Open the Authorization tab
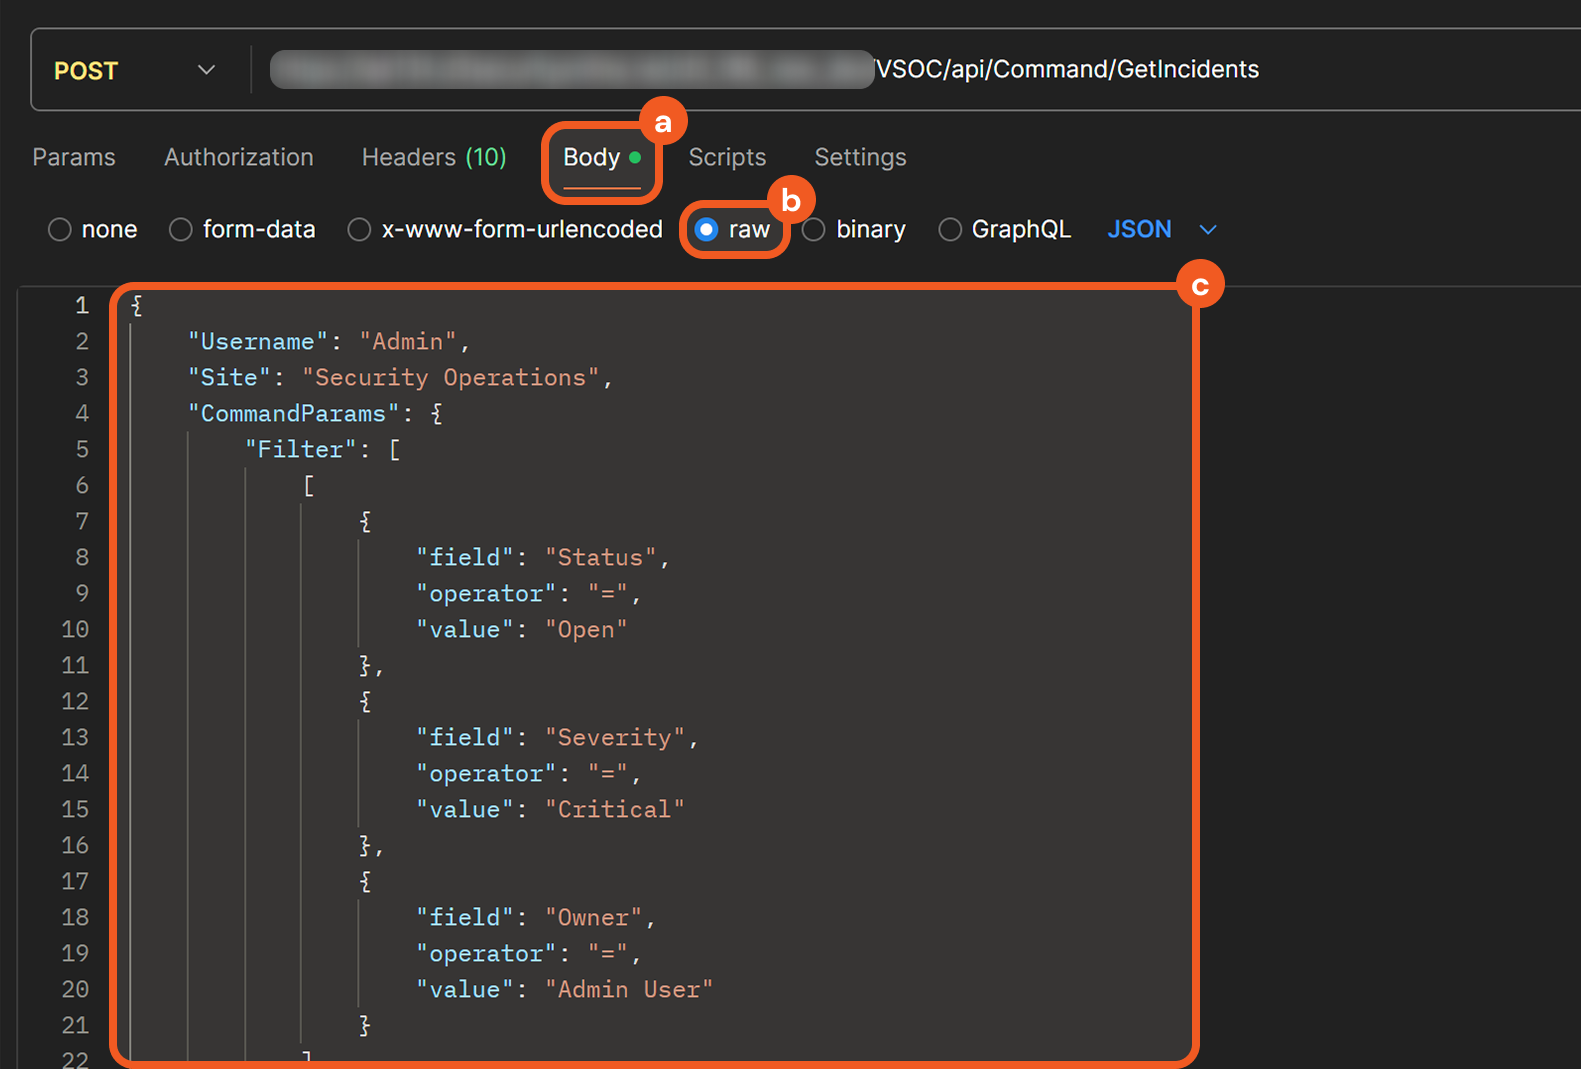Screen dimensions: 1581x1069 coord(238,157)
